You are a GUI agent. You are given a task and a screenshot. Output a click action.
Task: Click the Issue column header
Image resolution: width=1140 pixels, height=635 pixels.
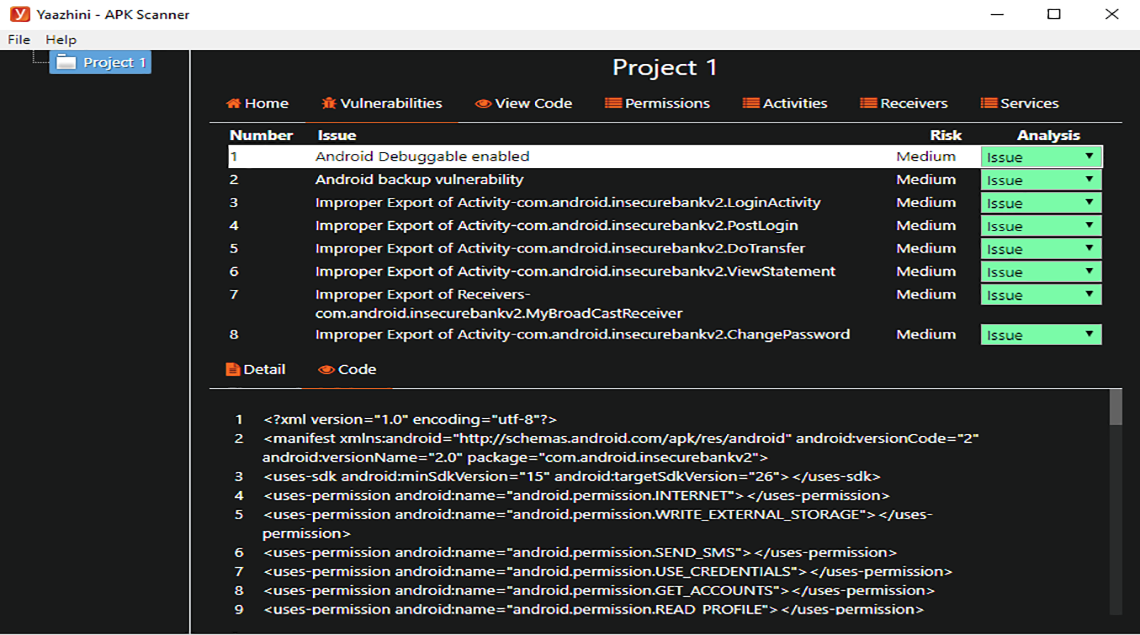(x=337, y=135)
